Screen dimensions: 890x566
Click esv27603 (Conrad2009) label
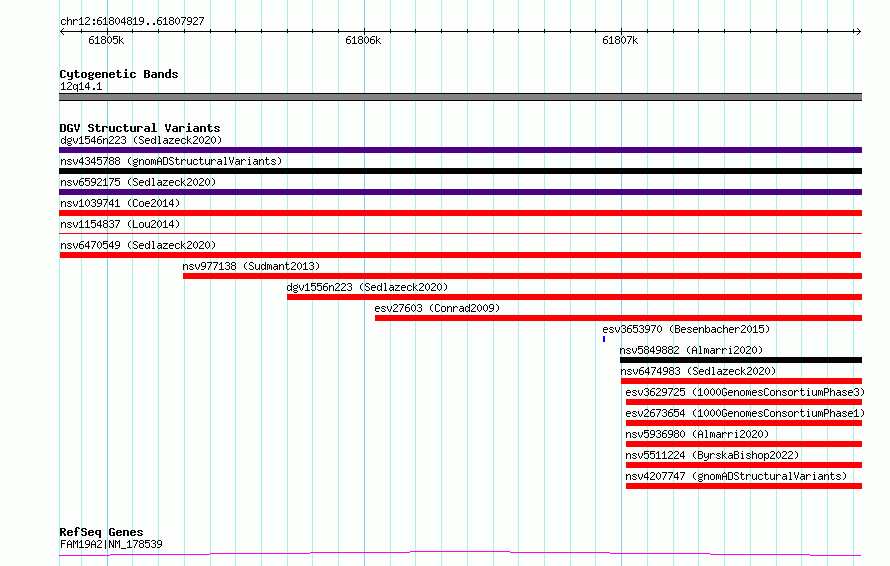[x=437, y=308]
